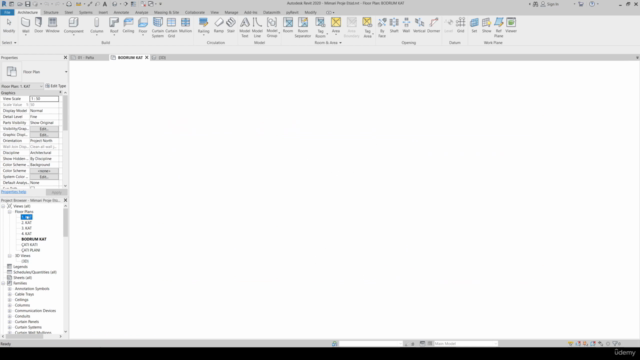Viewport: 640px width, 360px height.
Task: Open the Properties help link
Action: tap(13, 192)
